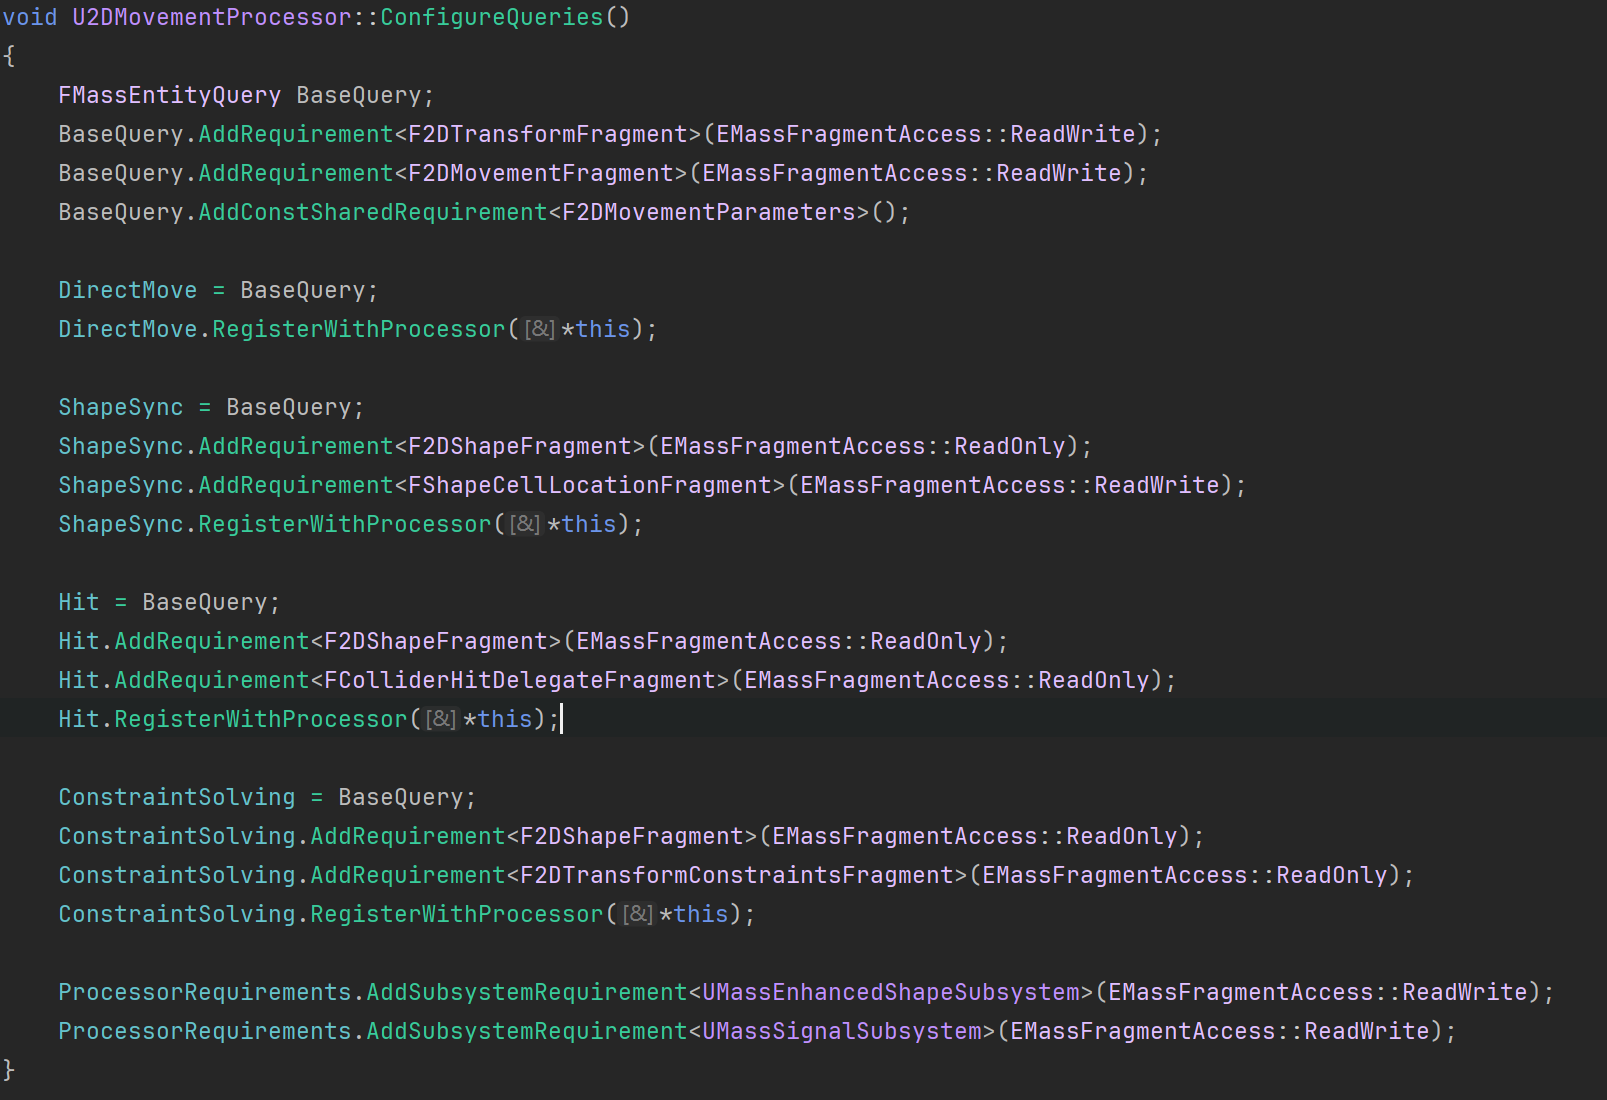
Task: Click the [&] inlay hint in ShapeSync.RegisterWithProcessor
Action: [525, 524]
